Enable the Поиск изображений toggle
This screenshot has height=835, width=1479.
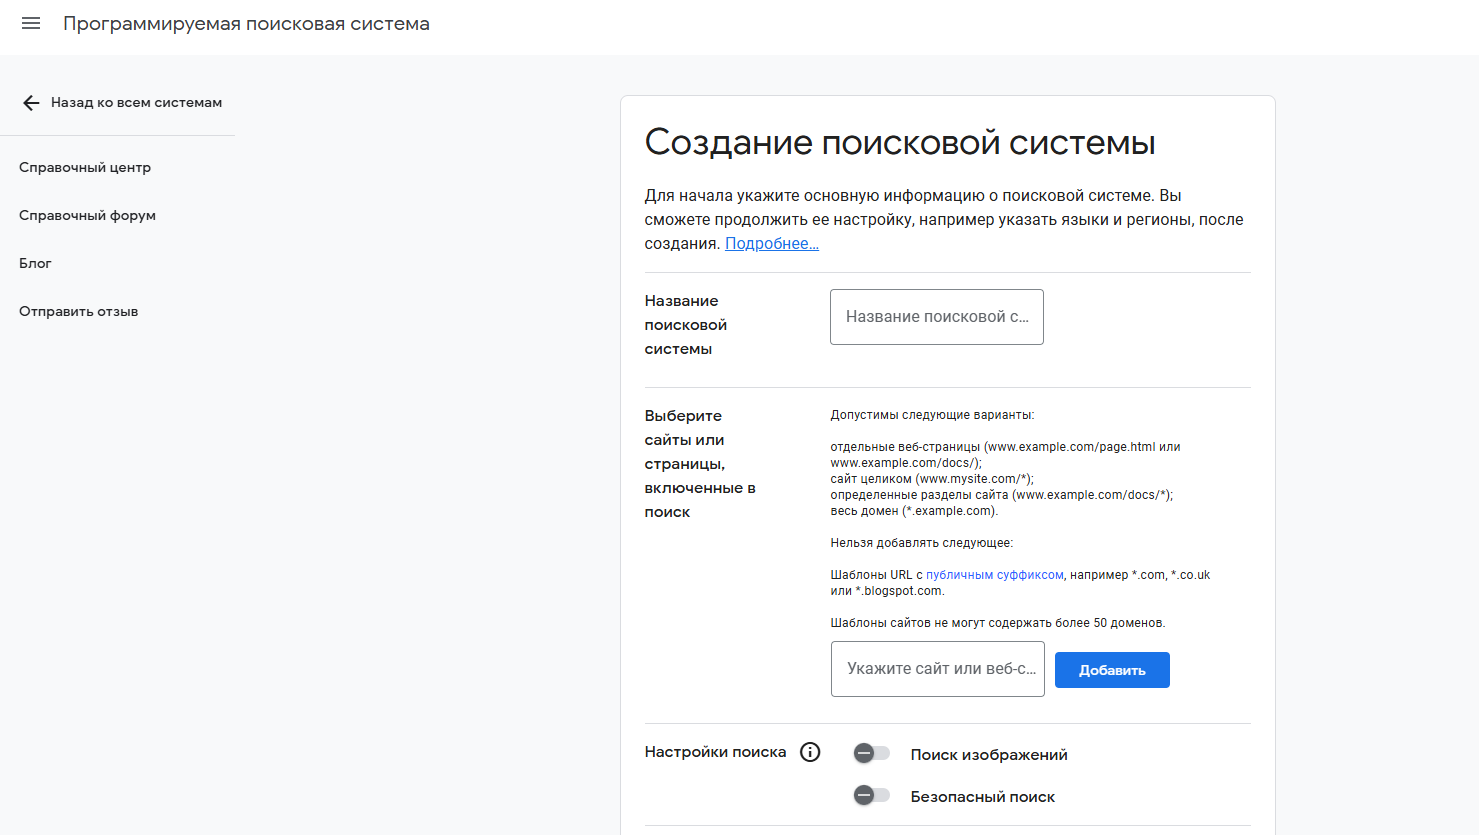point(871,753)
